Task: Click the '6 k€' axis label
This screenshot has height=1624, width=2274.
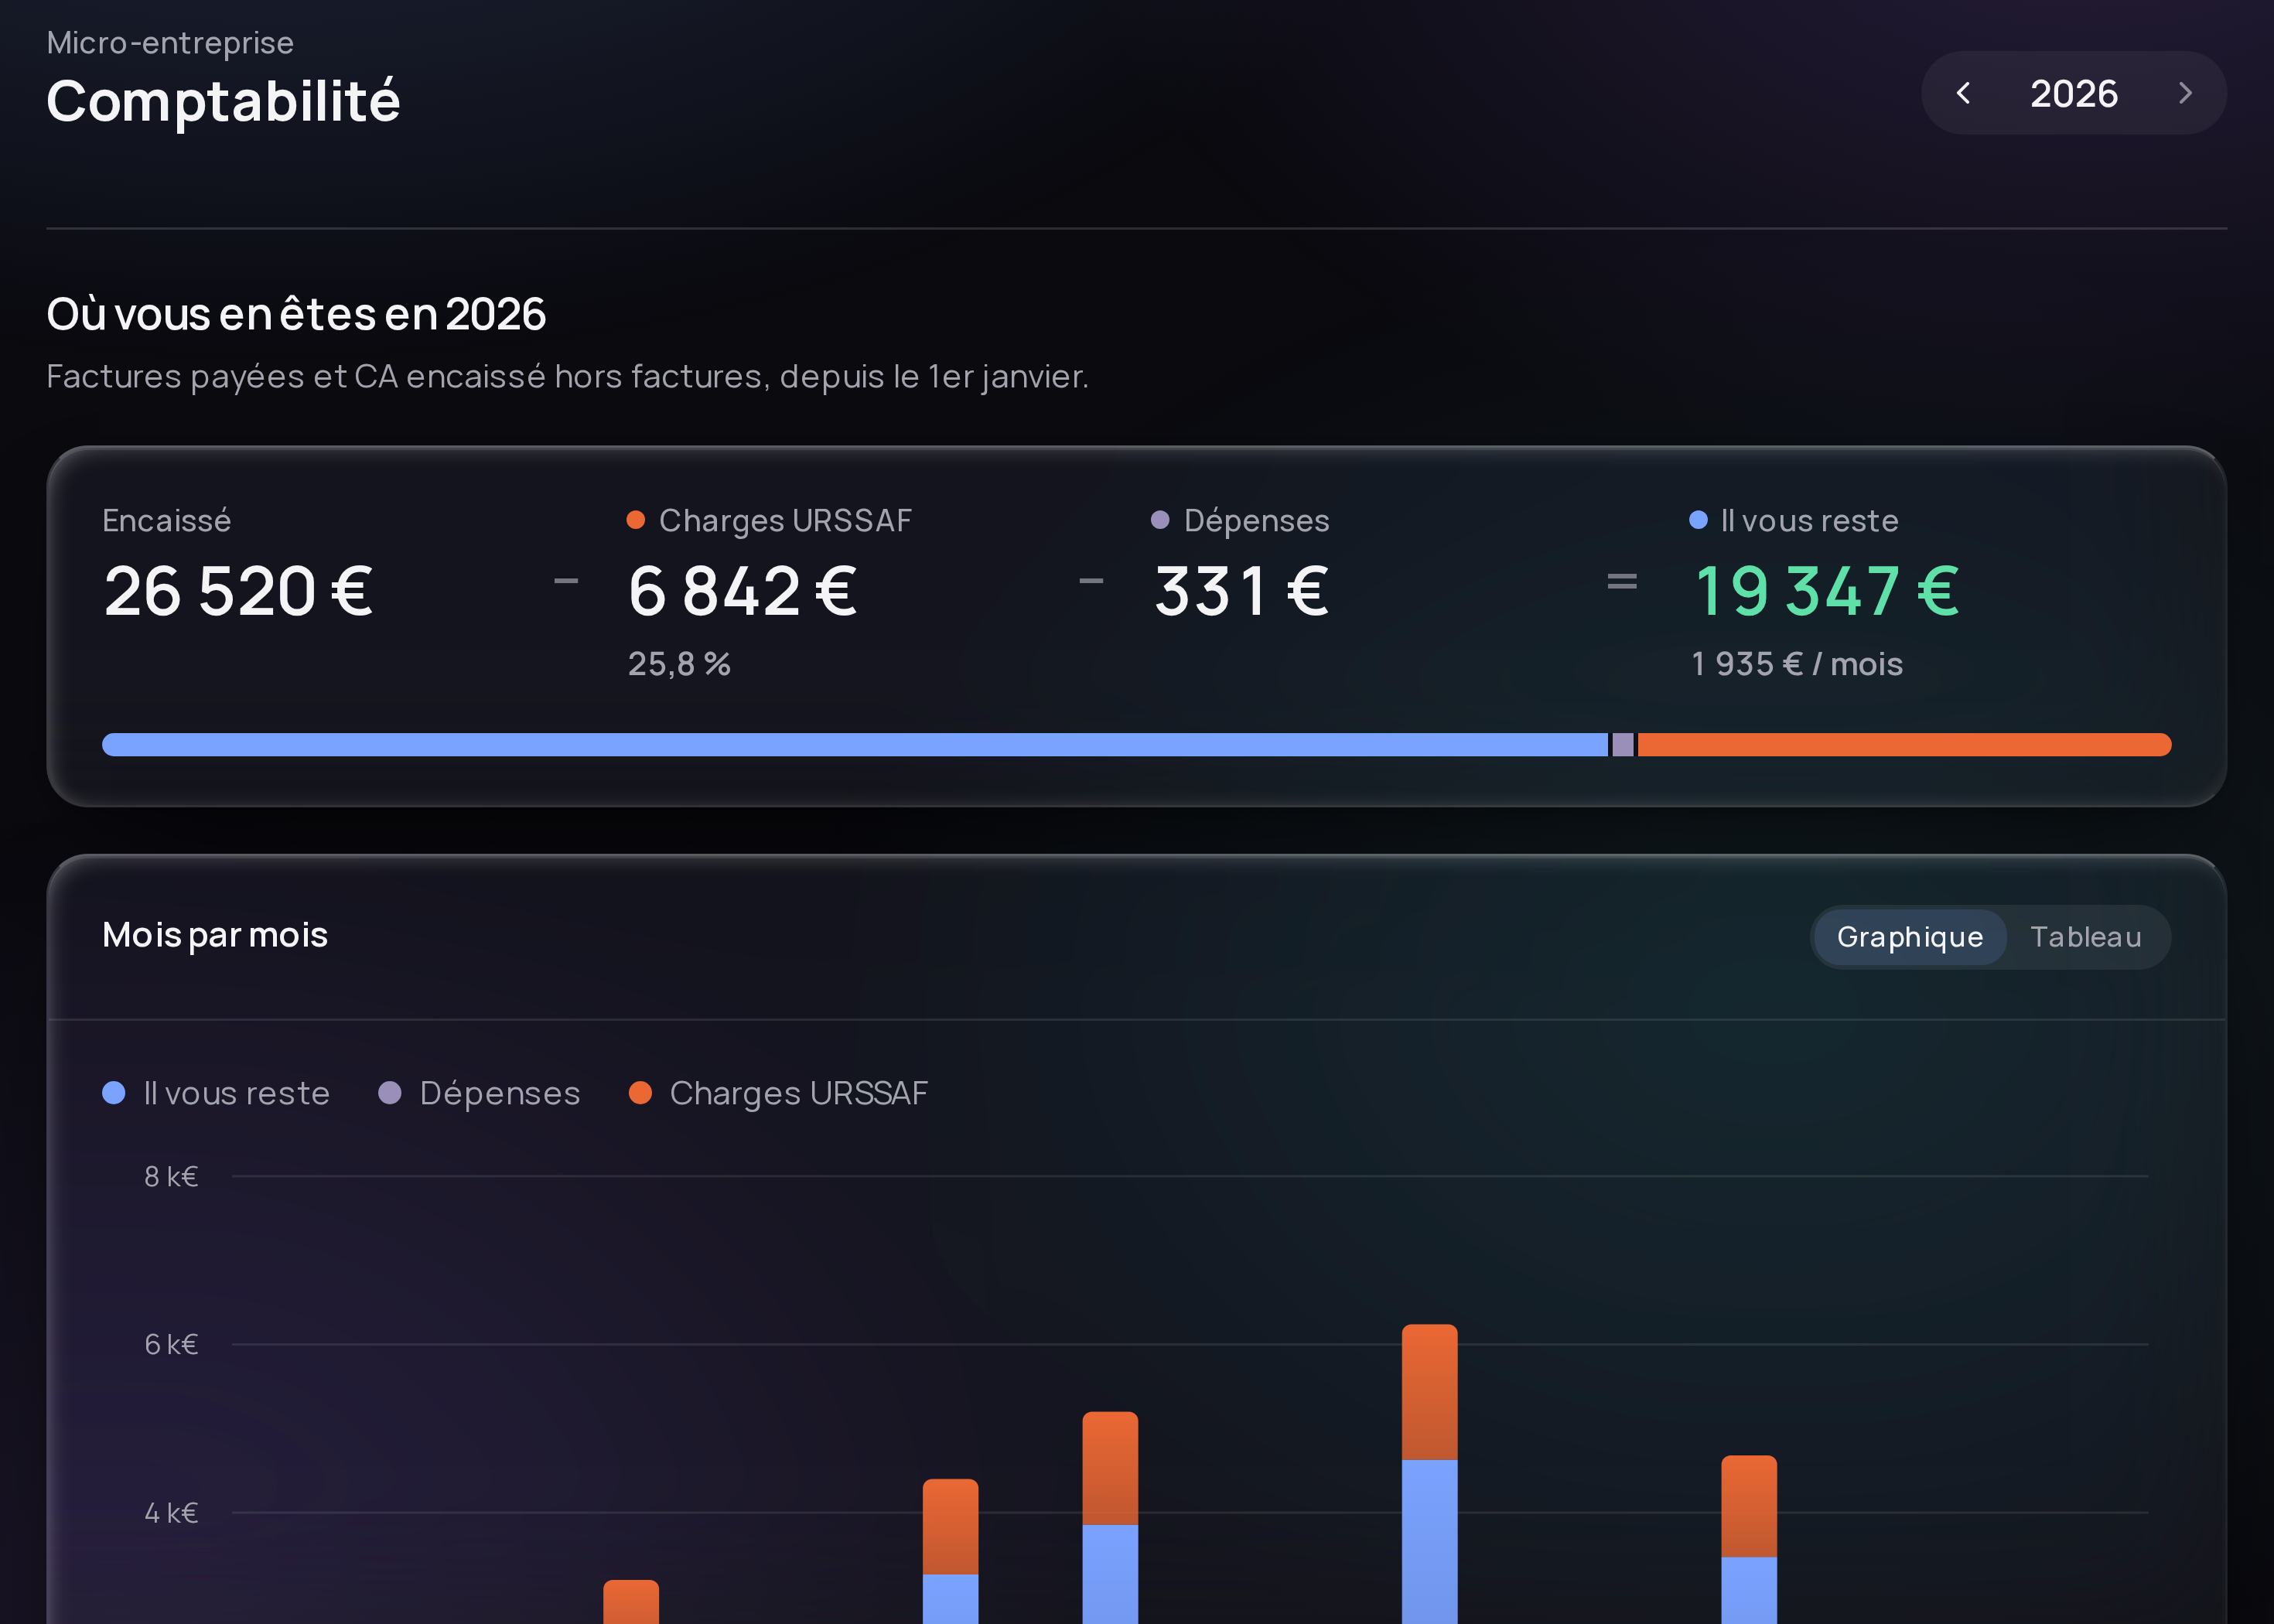Action: click(171, 1344)
